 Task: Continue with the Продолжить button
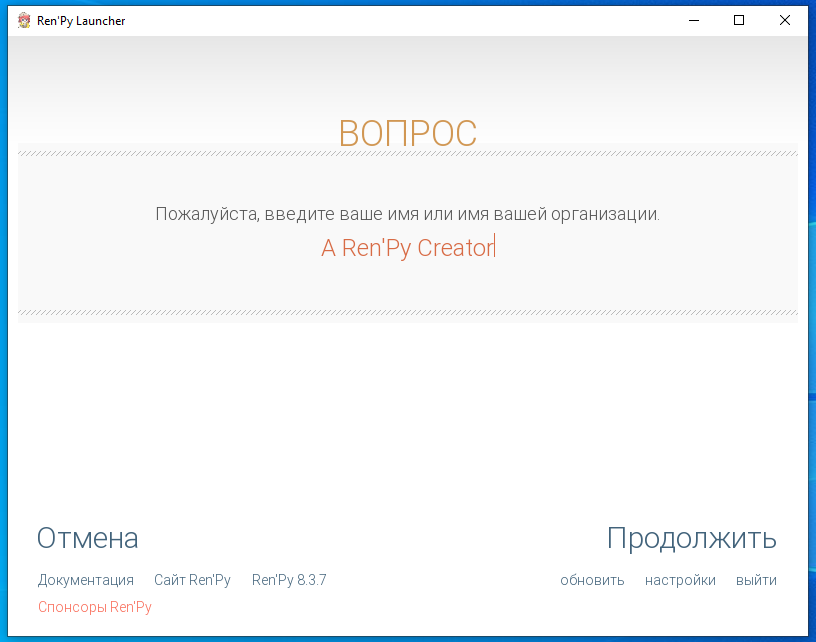click(x=692, y=539)
